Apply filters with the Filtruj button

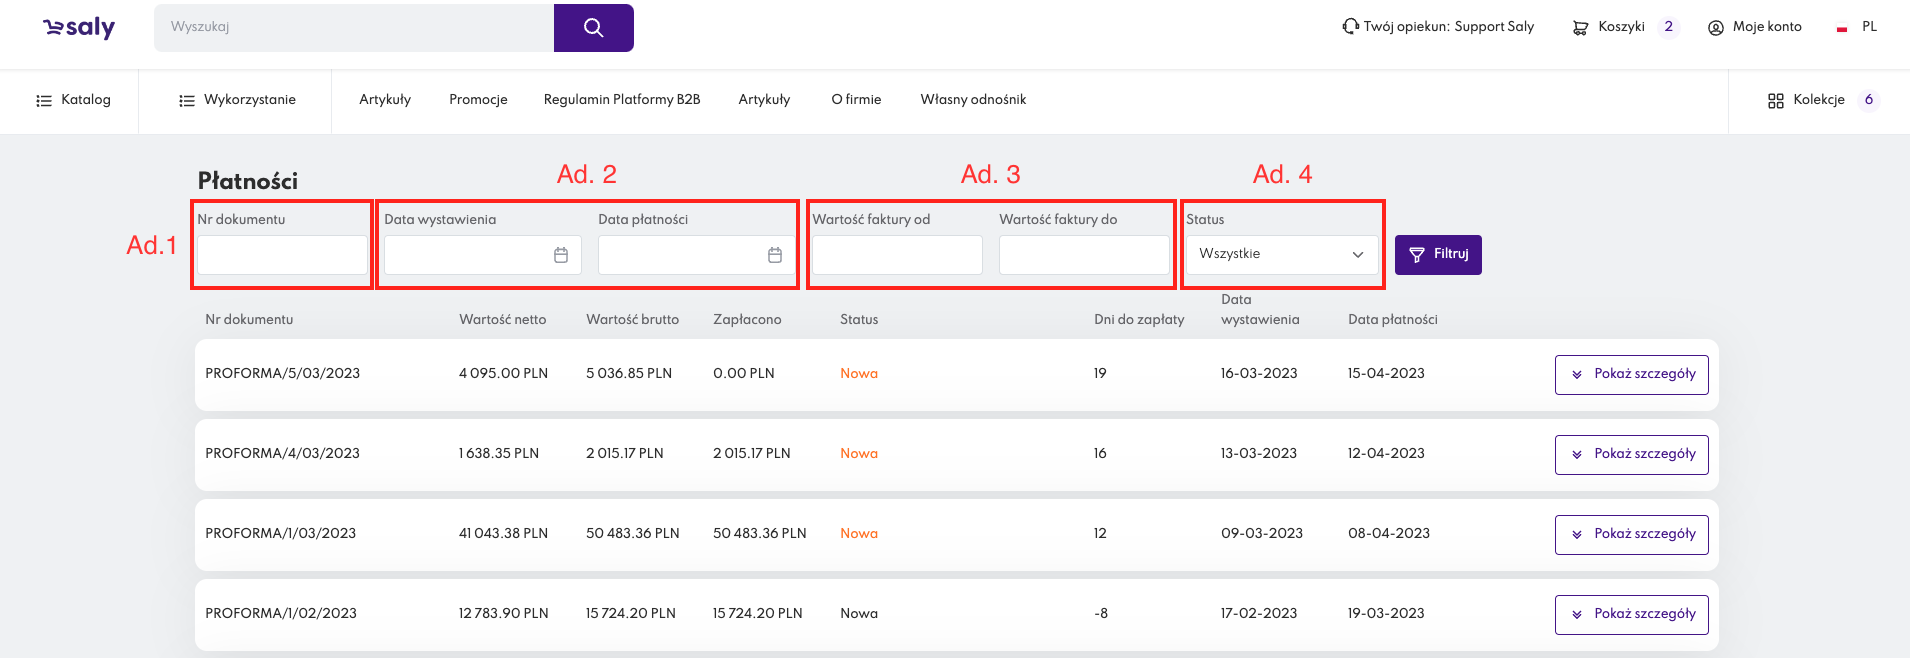1438,255
